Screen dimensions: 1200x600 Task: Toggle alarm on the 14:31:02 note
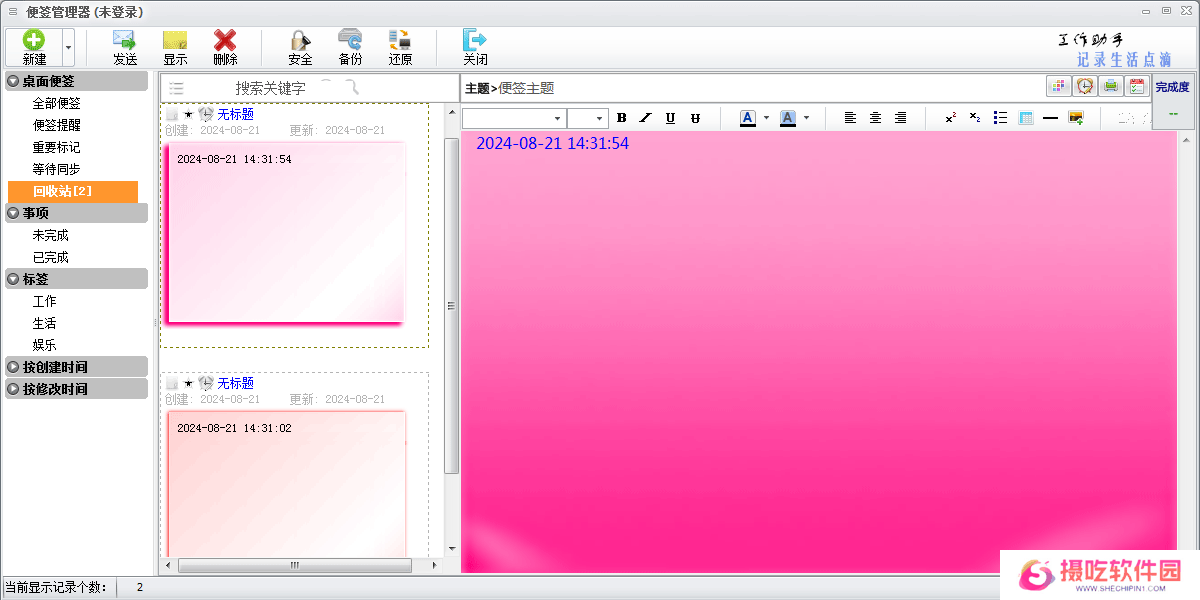click(206, 383)
